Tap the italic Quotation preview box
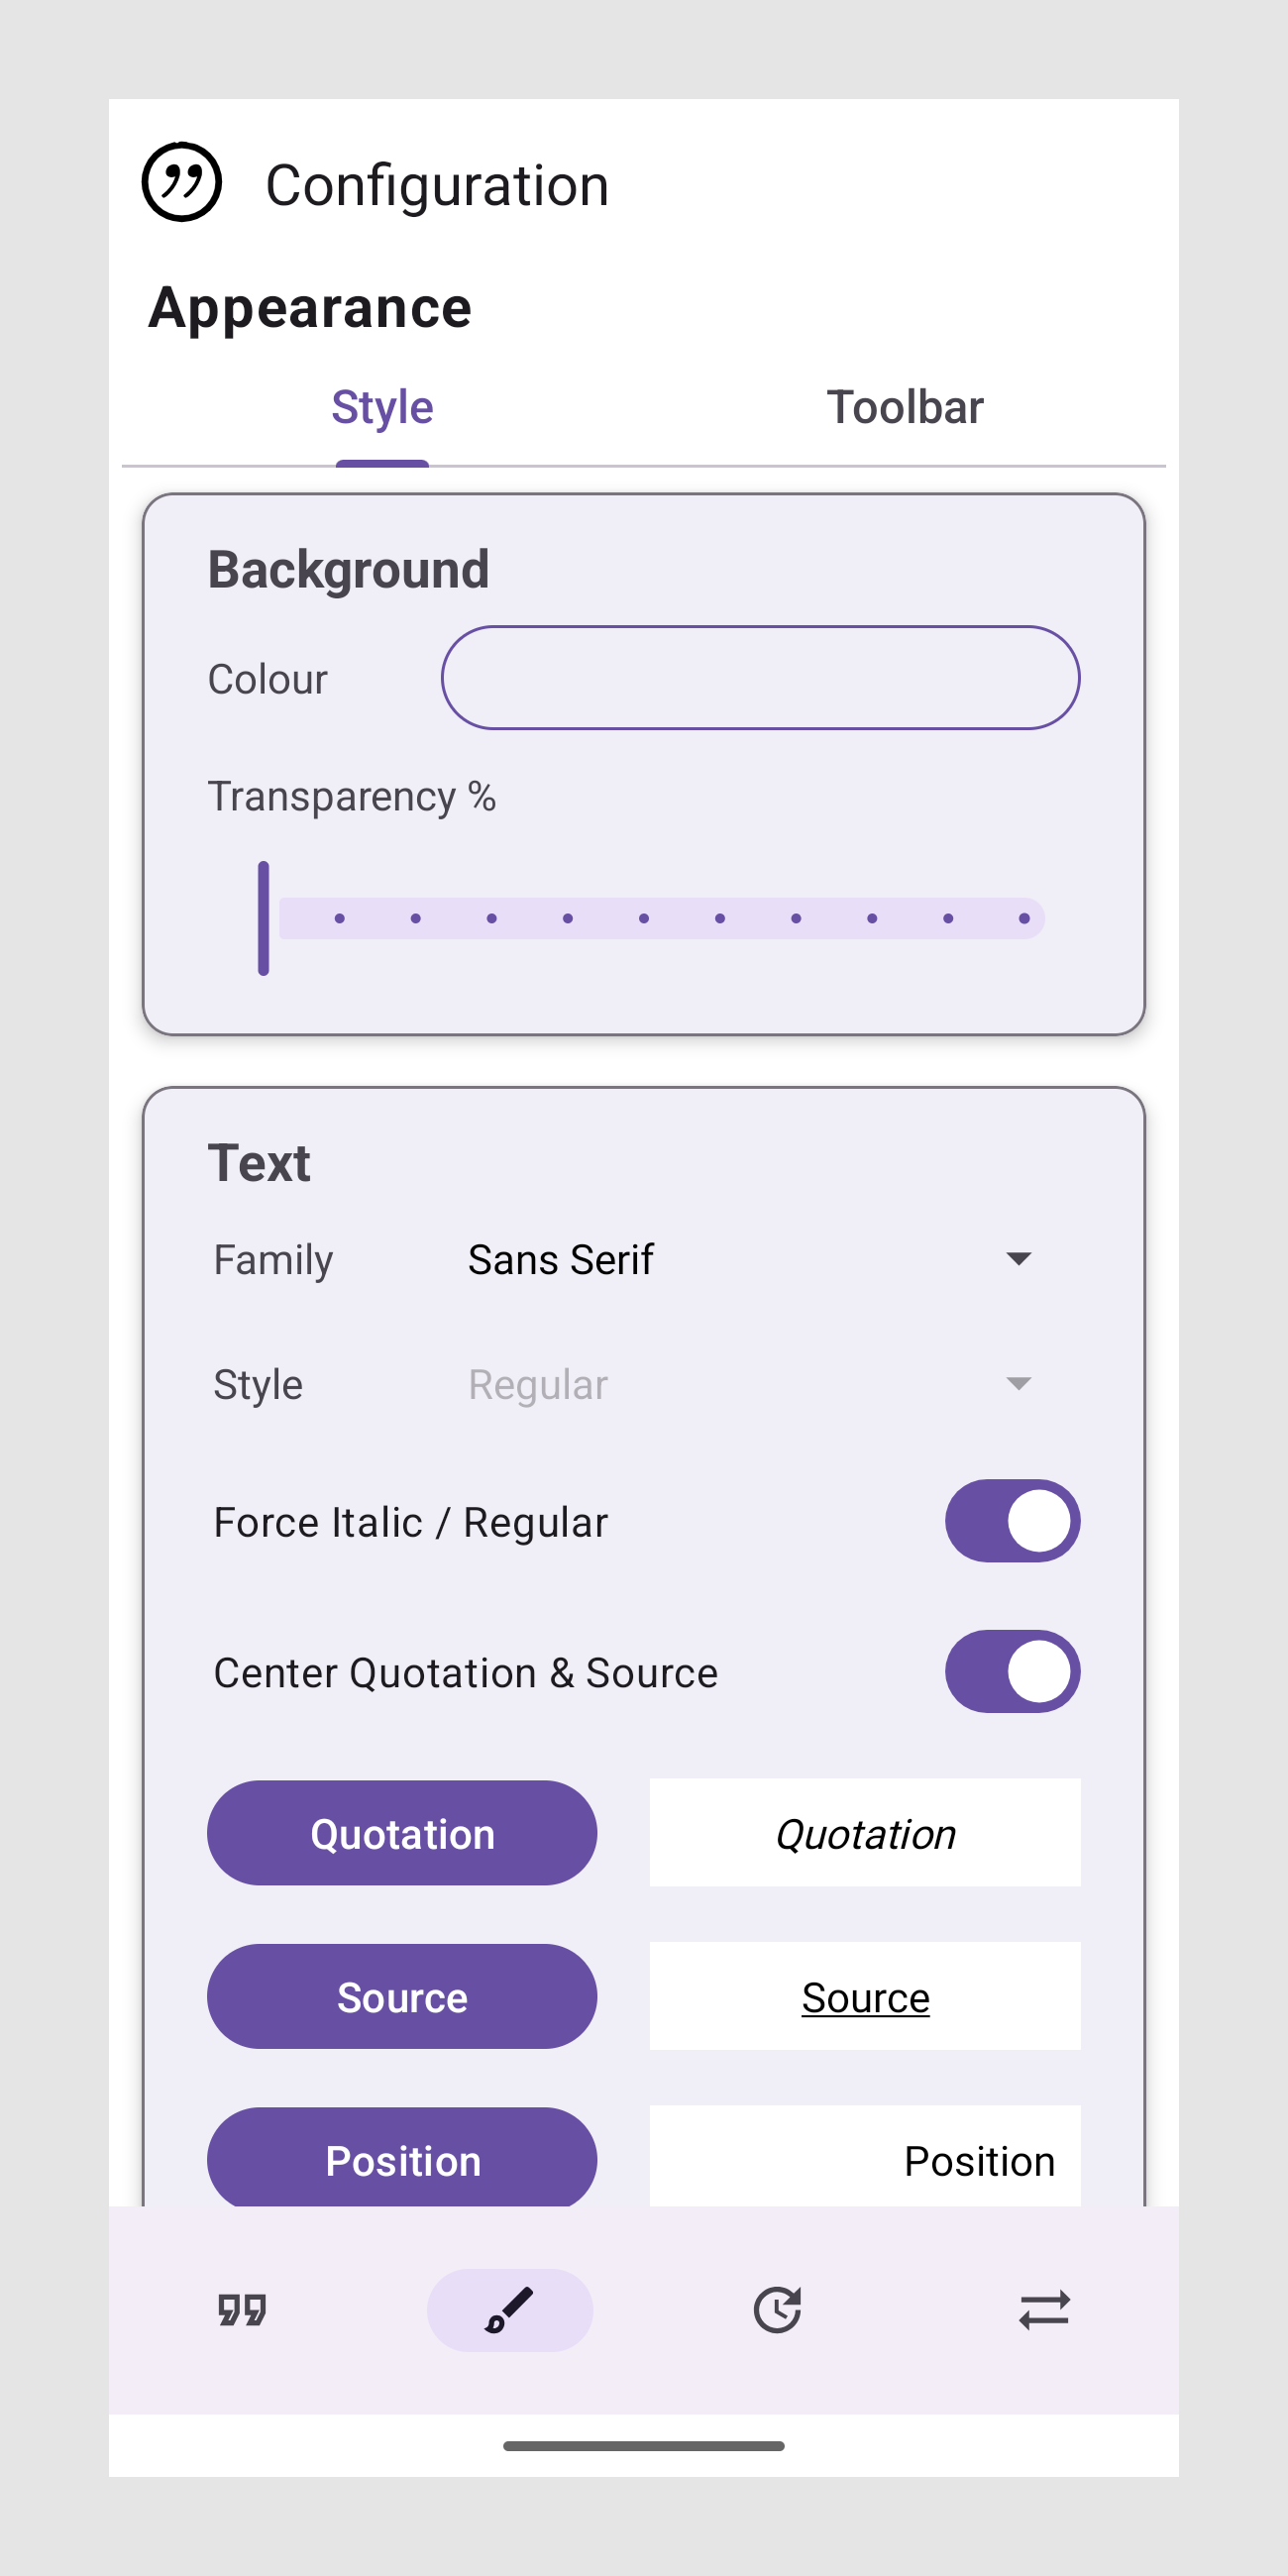The width and height of the screenshot is (1288, 2576). pyautogui.click(x=865, y=1833)
